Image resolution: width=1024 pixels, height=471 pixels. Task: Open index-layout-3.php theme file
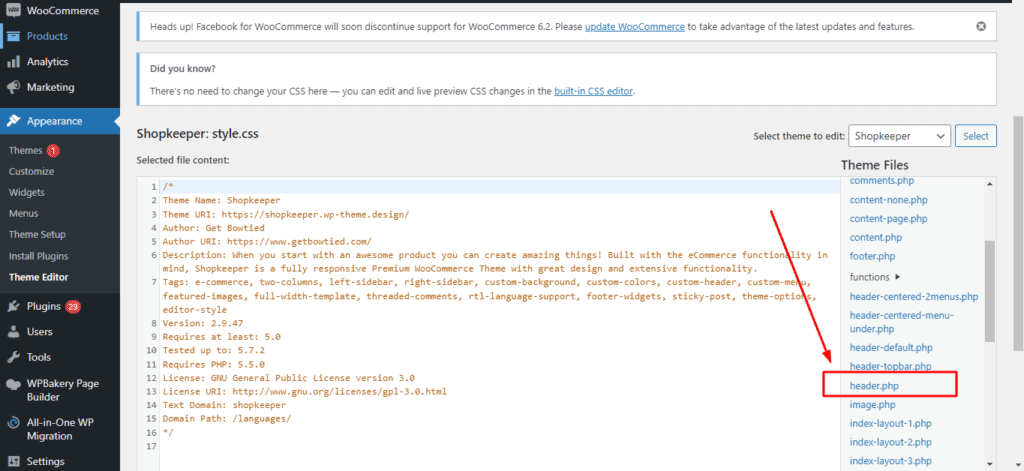tap(891, 461)
